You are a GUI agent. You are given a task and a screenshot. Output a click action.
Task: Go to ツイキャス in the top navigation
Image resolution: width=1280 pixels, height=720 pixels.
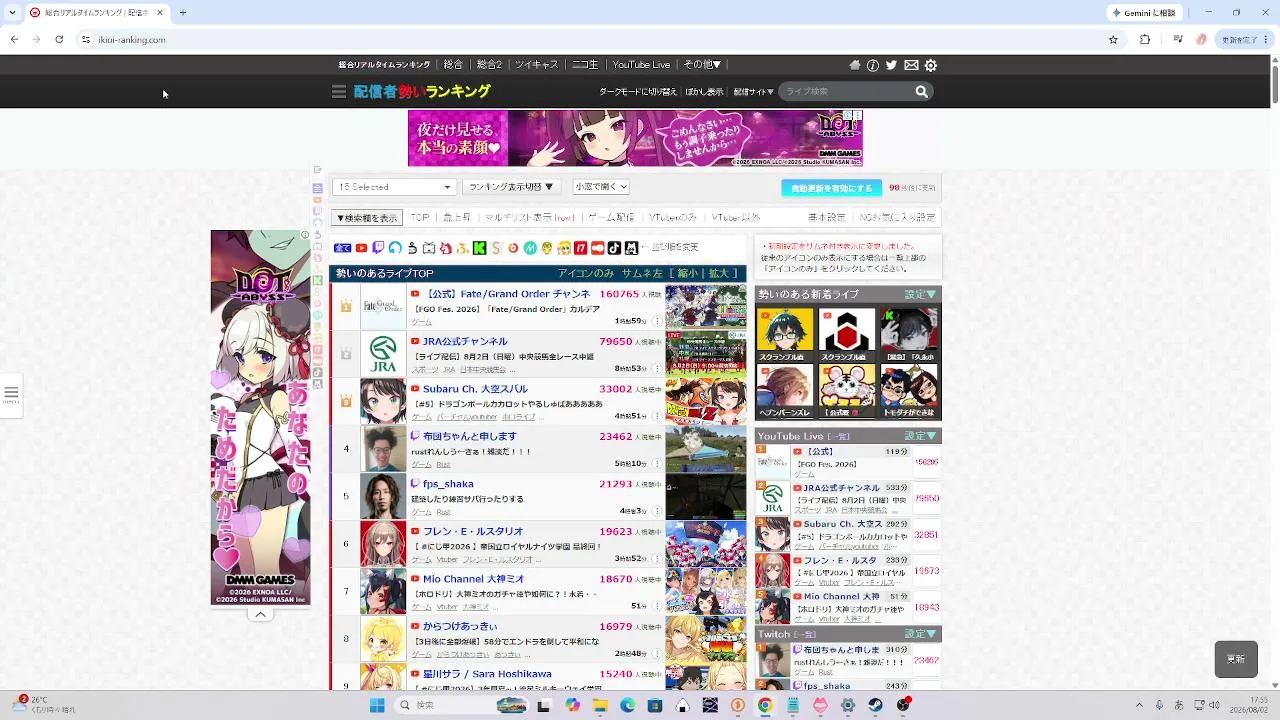pos(537,65)
